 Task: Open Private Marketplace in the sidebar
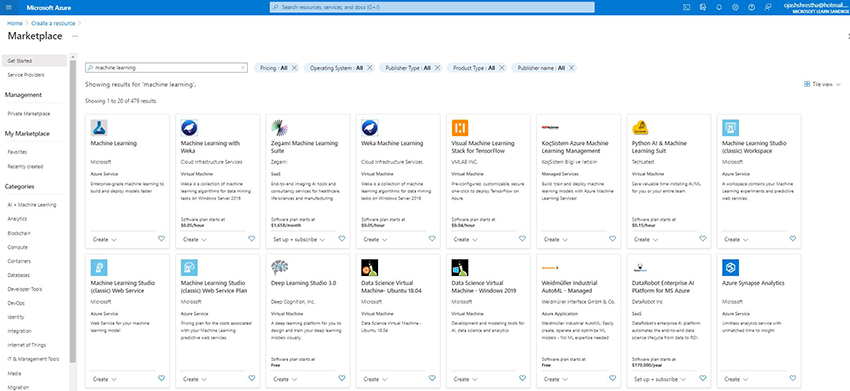coord(29,114)
